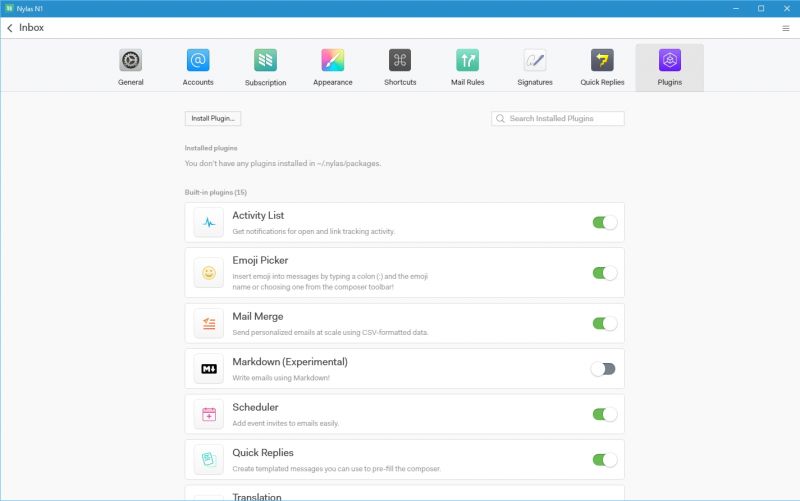Click the Emoji Picker plugin title
Viewport: 800px width, 501px height.
click(x=260, y=260)
